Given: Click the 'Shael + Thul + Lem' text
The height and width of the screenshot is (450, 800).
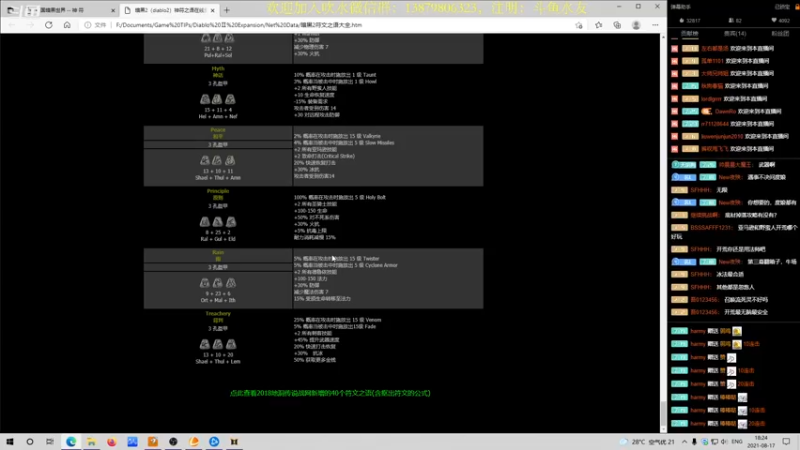Looking at the screenshot, I should (218, 361).
